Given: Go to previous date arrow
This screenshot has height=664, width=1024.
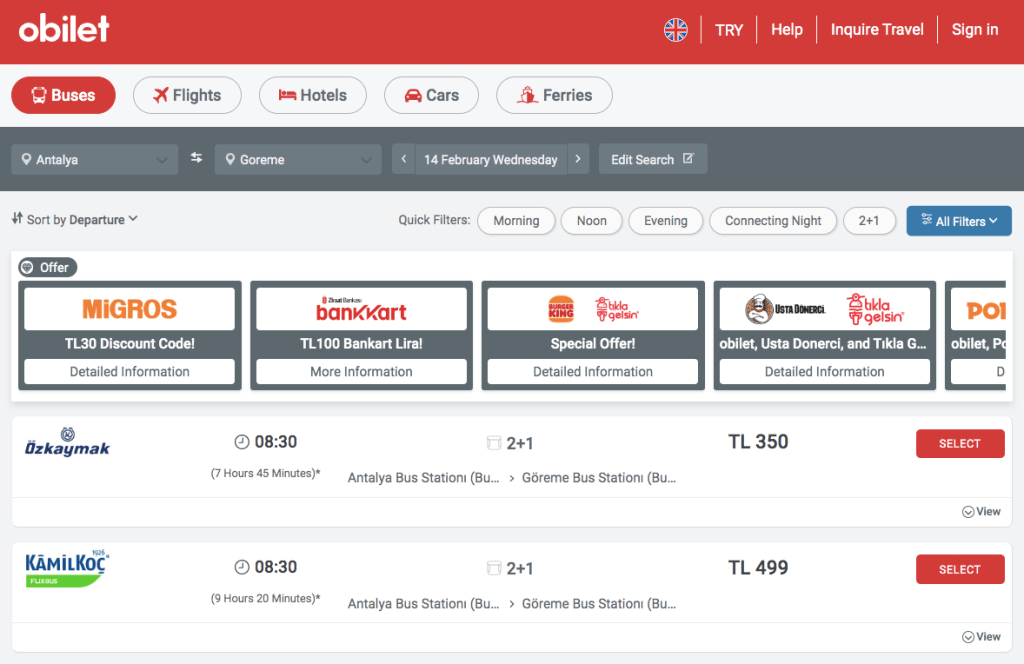Looking at the screenshot, I should tap(403, 159).
